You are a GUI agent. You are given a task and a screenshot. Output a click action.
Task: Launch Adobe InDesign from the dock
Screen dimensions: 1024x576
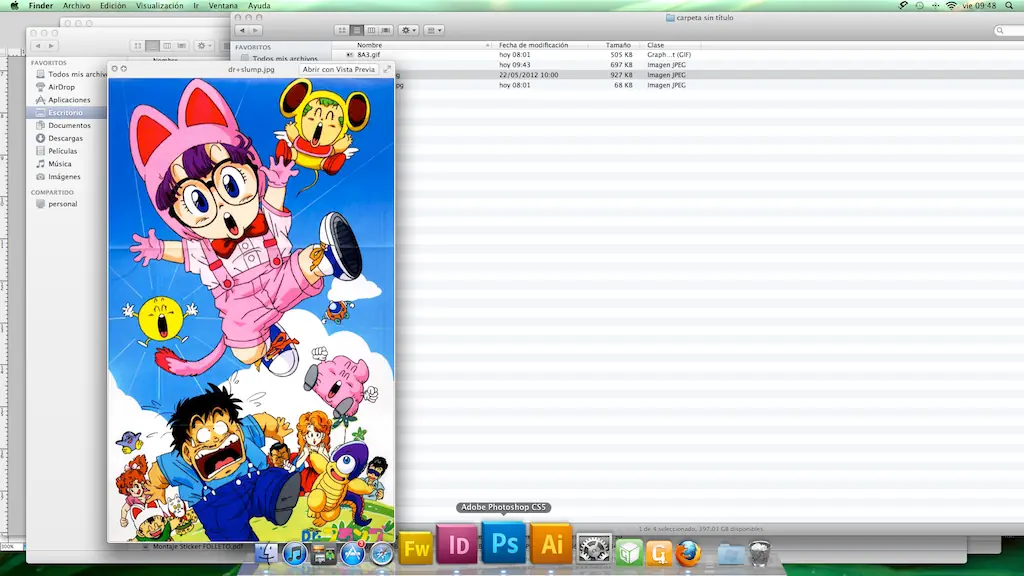(456, 543)
